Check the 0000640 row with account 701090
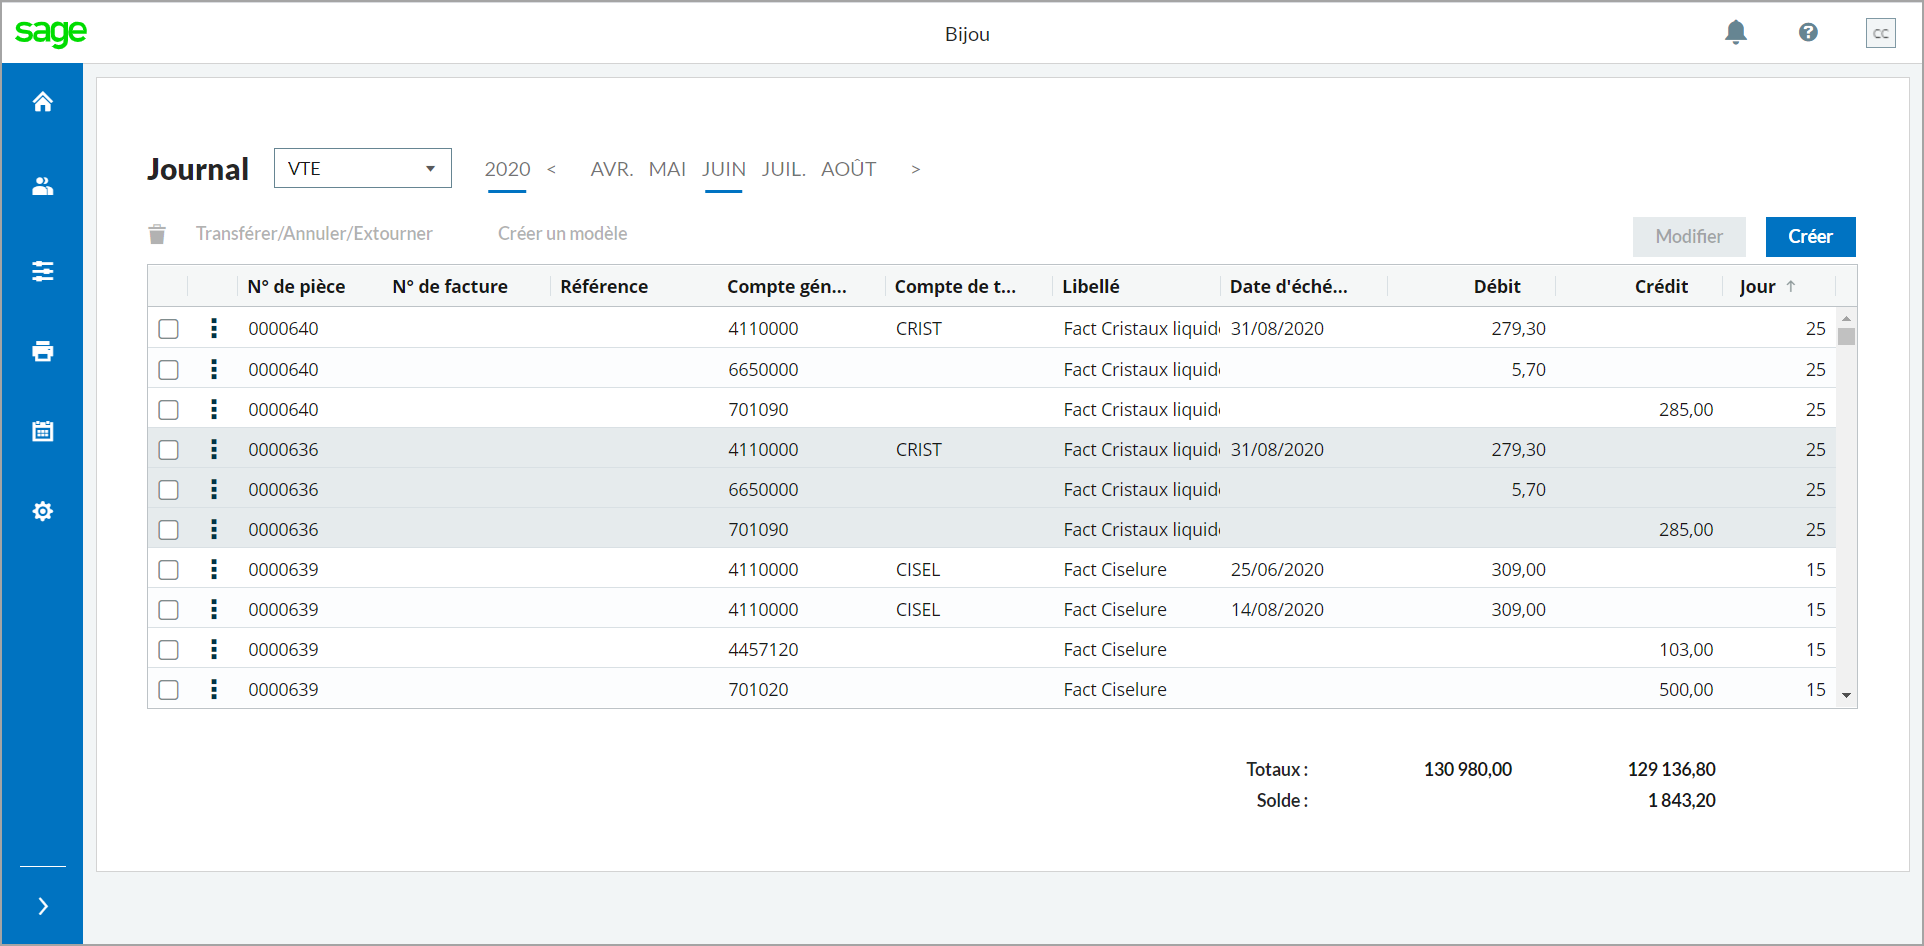Image resolution: width=1924 pixels, height=946 pixels. pyautogui.click(x=169, y=410)
